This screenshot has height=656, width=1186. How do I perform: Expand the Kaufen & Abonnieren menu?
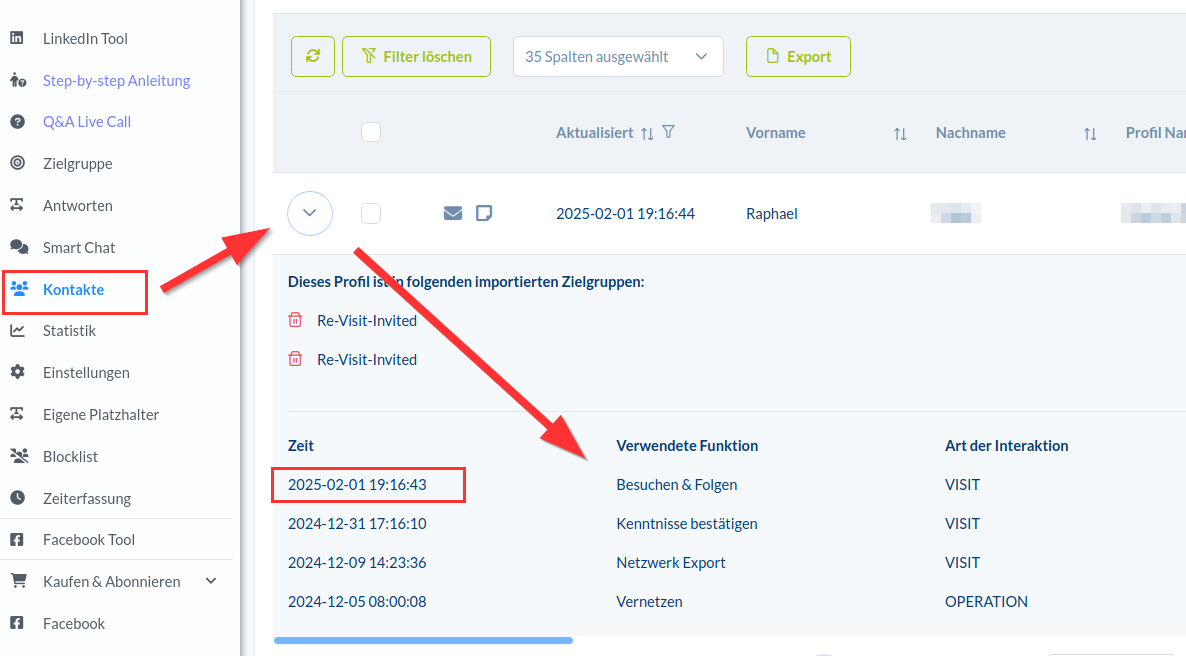tap(210, 581)
